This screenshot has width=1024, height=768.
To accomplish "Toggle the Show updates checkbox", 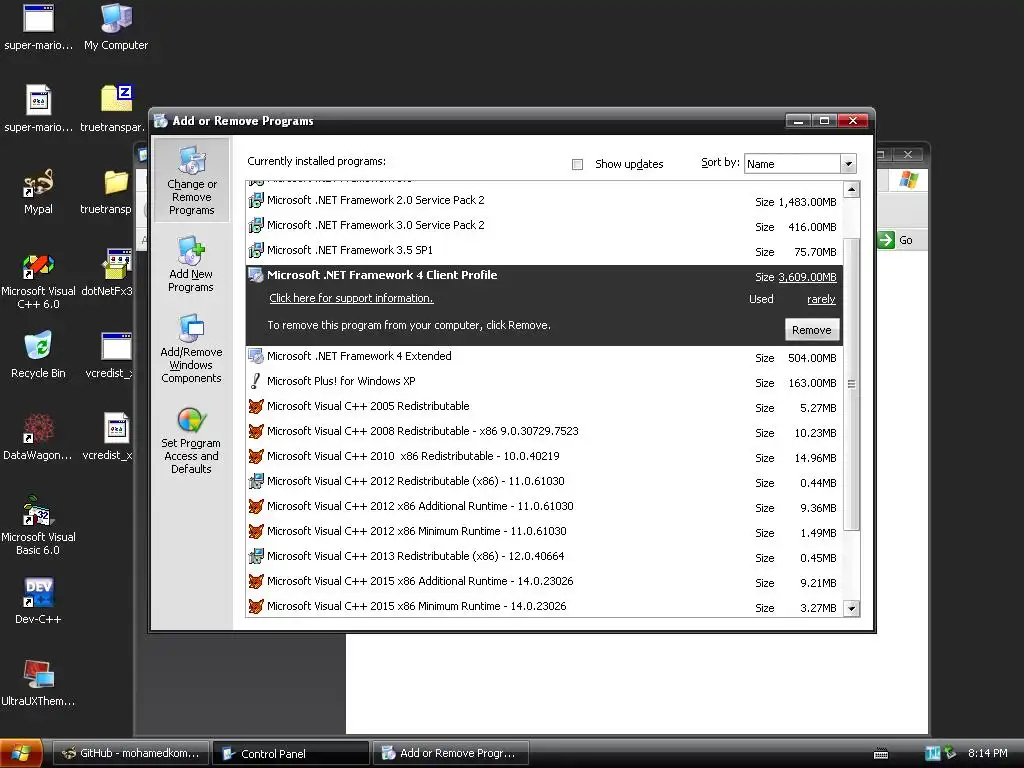I will click(x=577, y=165).
